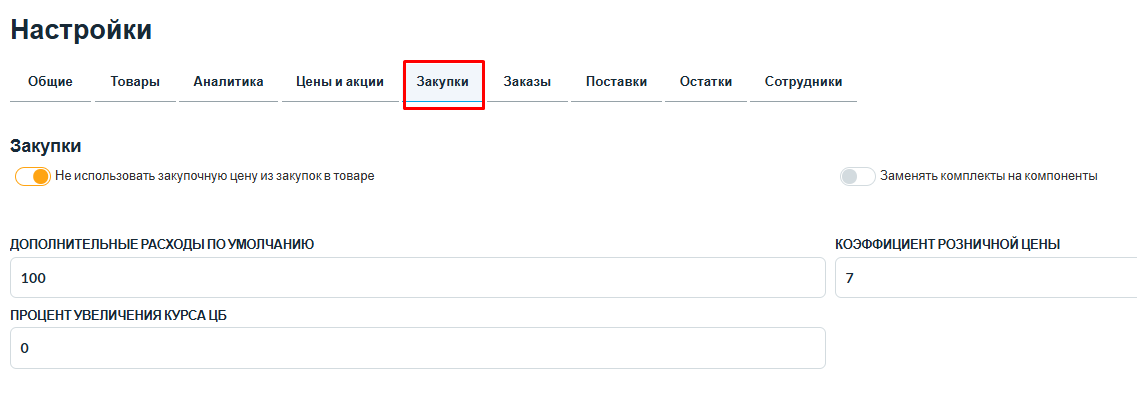Open the Цены и акции tab

coord(340,82)
